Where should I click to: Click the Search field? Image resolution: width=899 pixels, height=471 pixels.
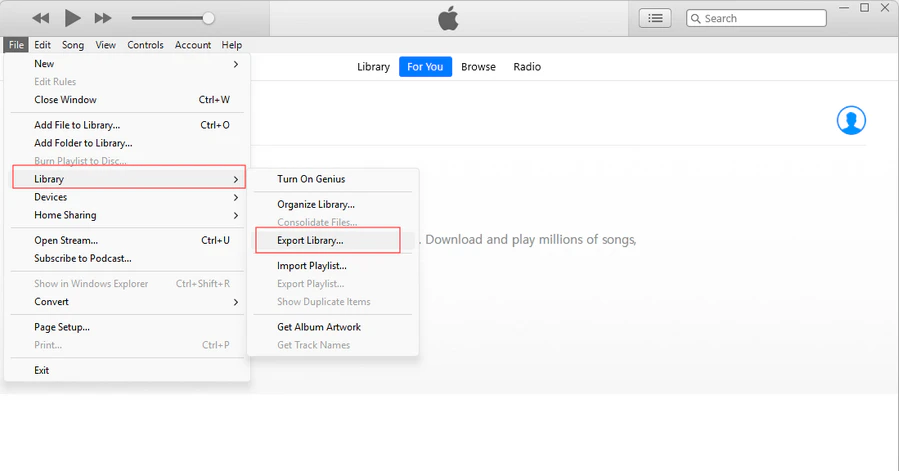tap(756, 18)
